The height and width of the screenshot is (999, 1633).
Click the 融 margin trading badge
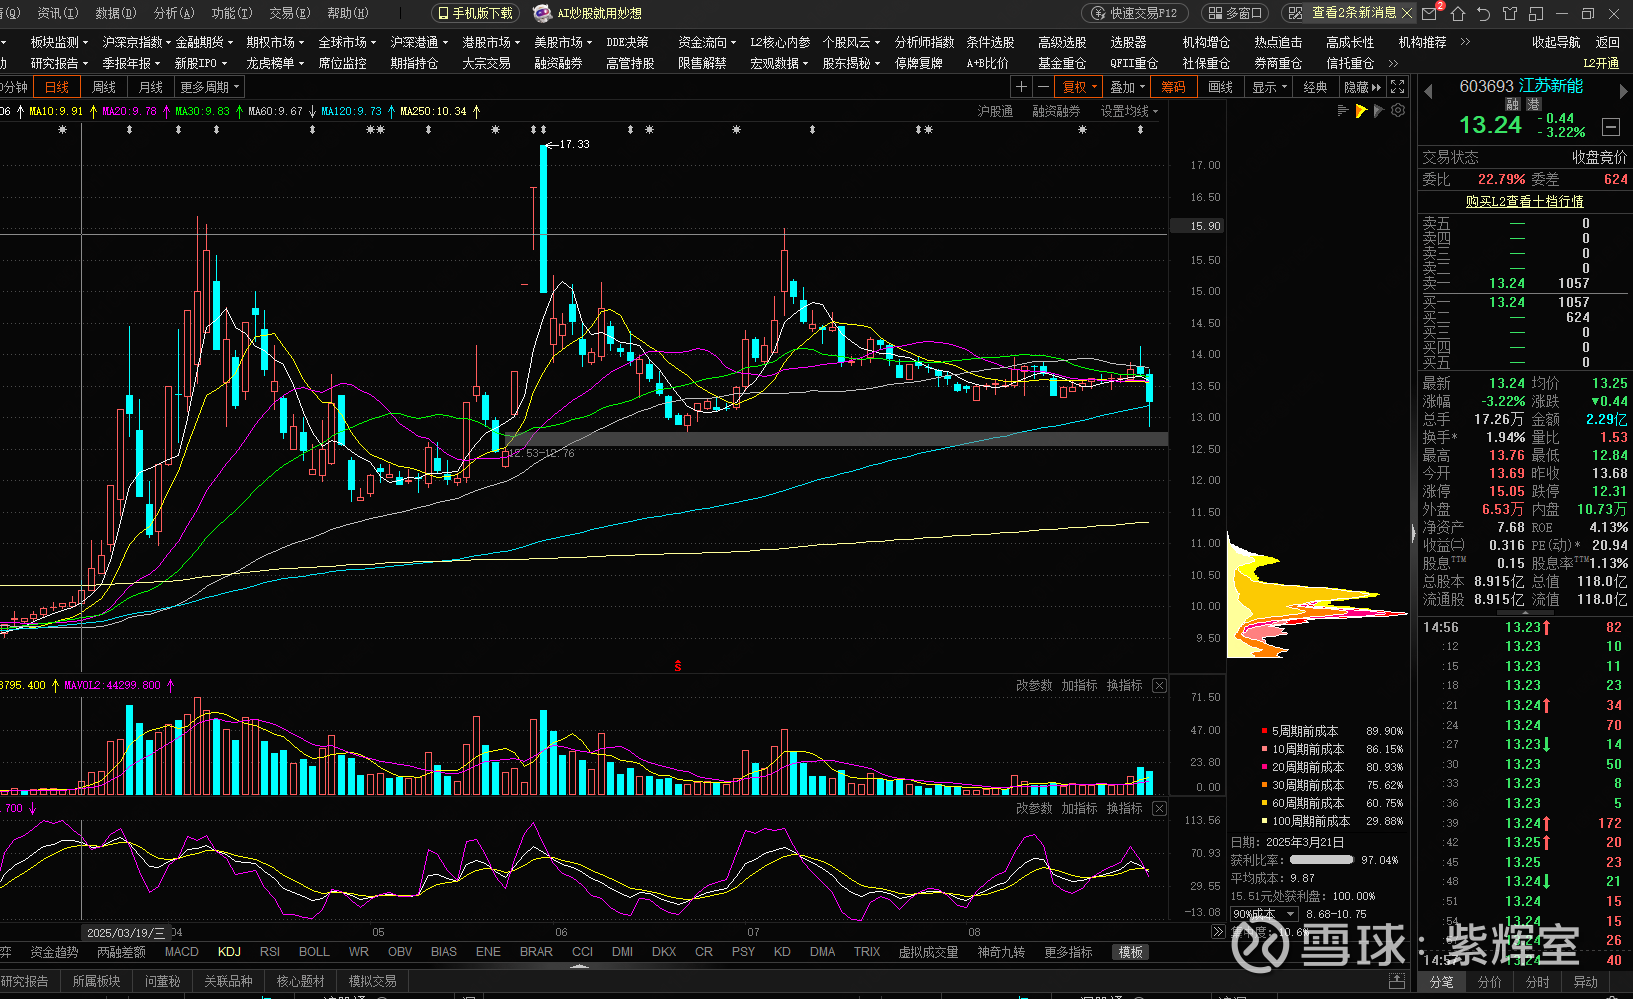(x=1513, y=105)
